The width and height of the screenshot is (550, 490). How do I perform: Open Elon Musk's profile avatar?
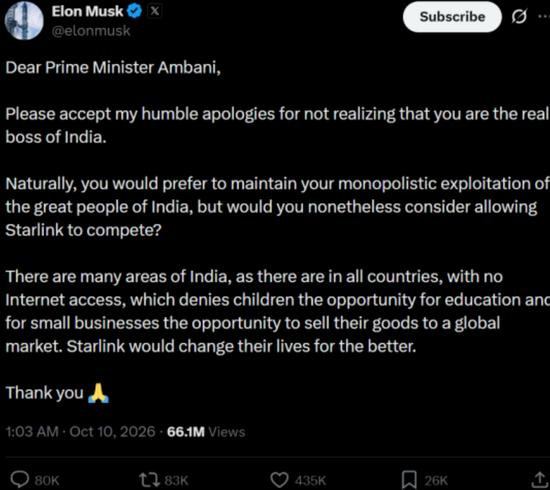coord(24,20)
